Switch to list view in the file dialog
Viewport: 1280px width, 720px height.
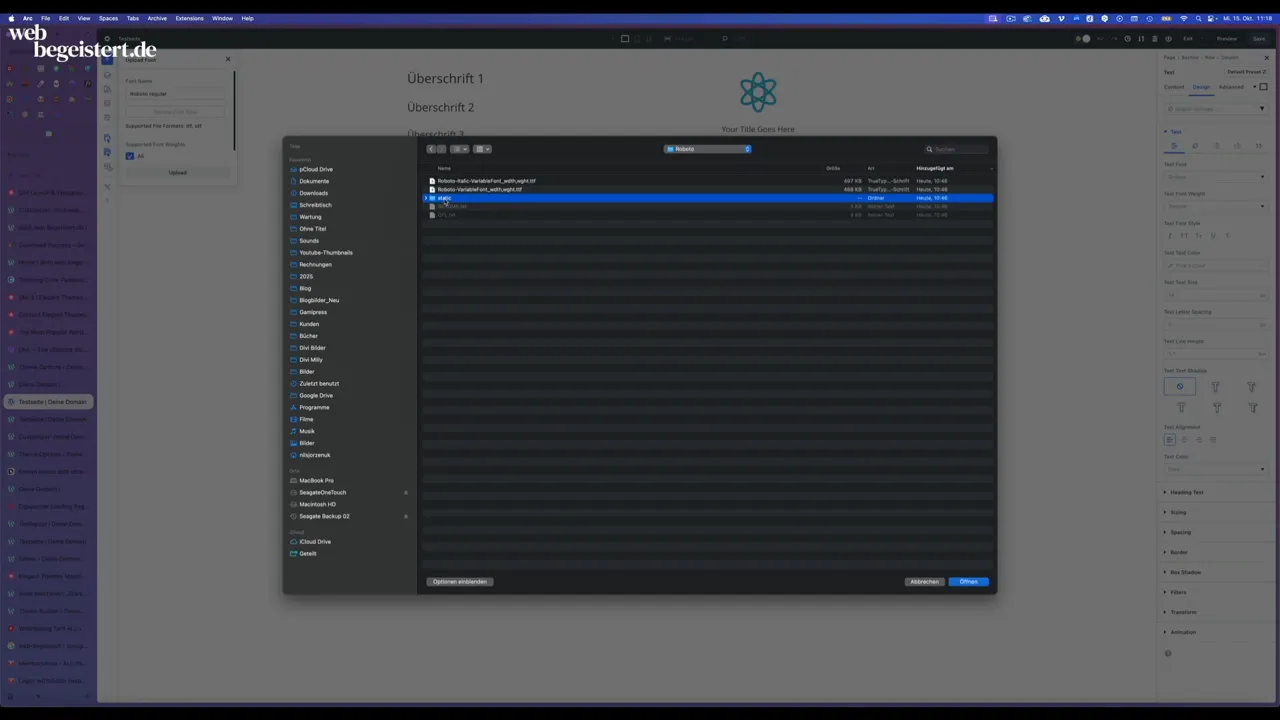click(x=461, y=149)
